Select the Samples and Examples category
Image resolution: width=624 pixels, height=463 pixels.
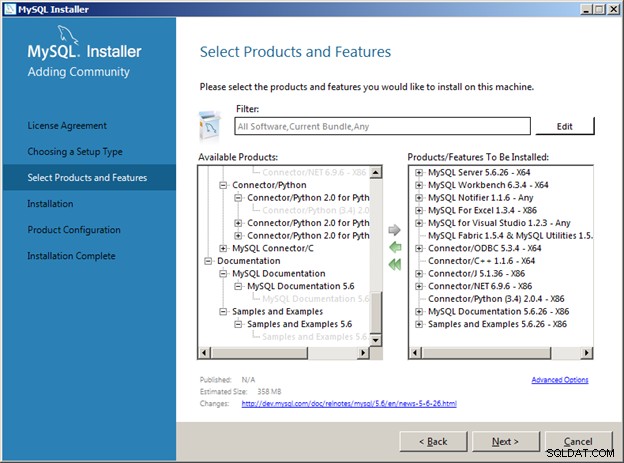[x=277, y=312]
